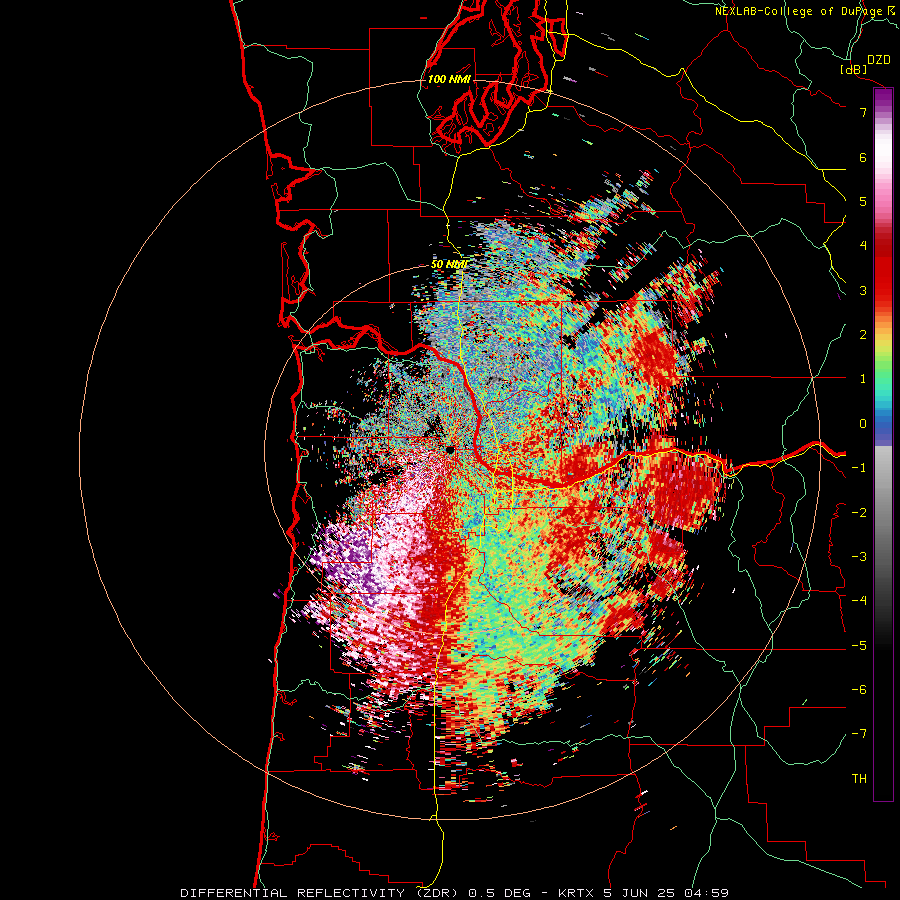The height and width of the screenshot is (900, 900).
Task: Select the -4 value on the scale
Action: coord(859,601)
